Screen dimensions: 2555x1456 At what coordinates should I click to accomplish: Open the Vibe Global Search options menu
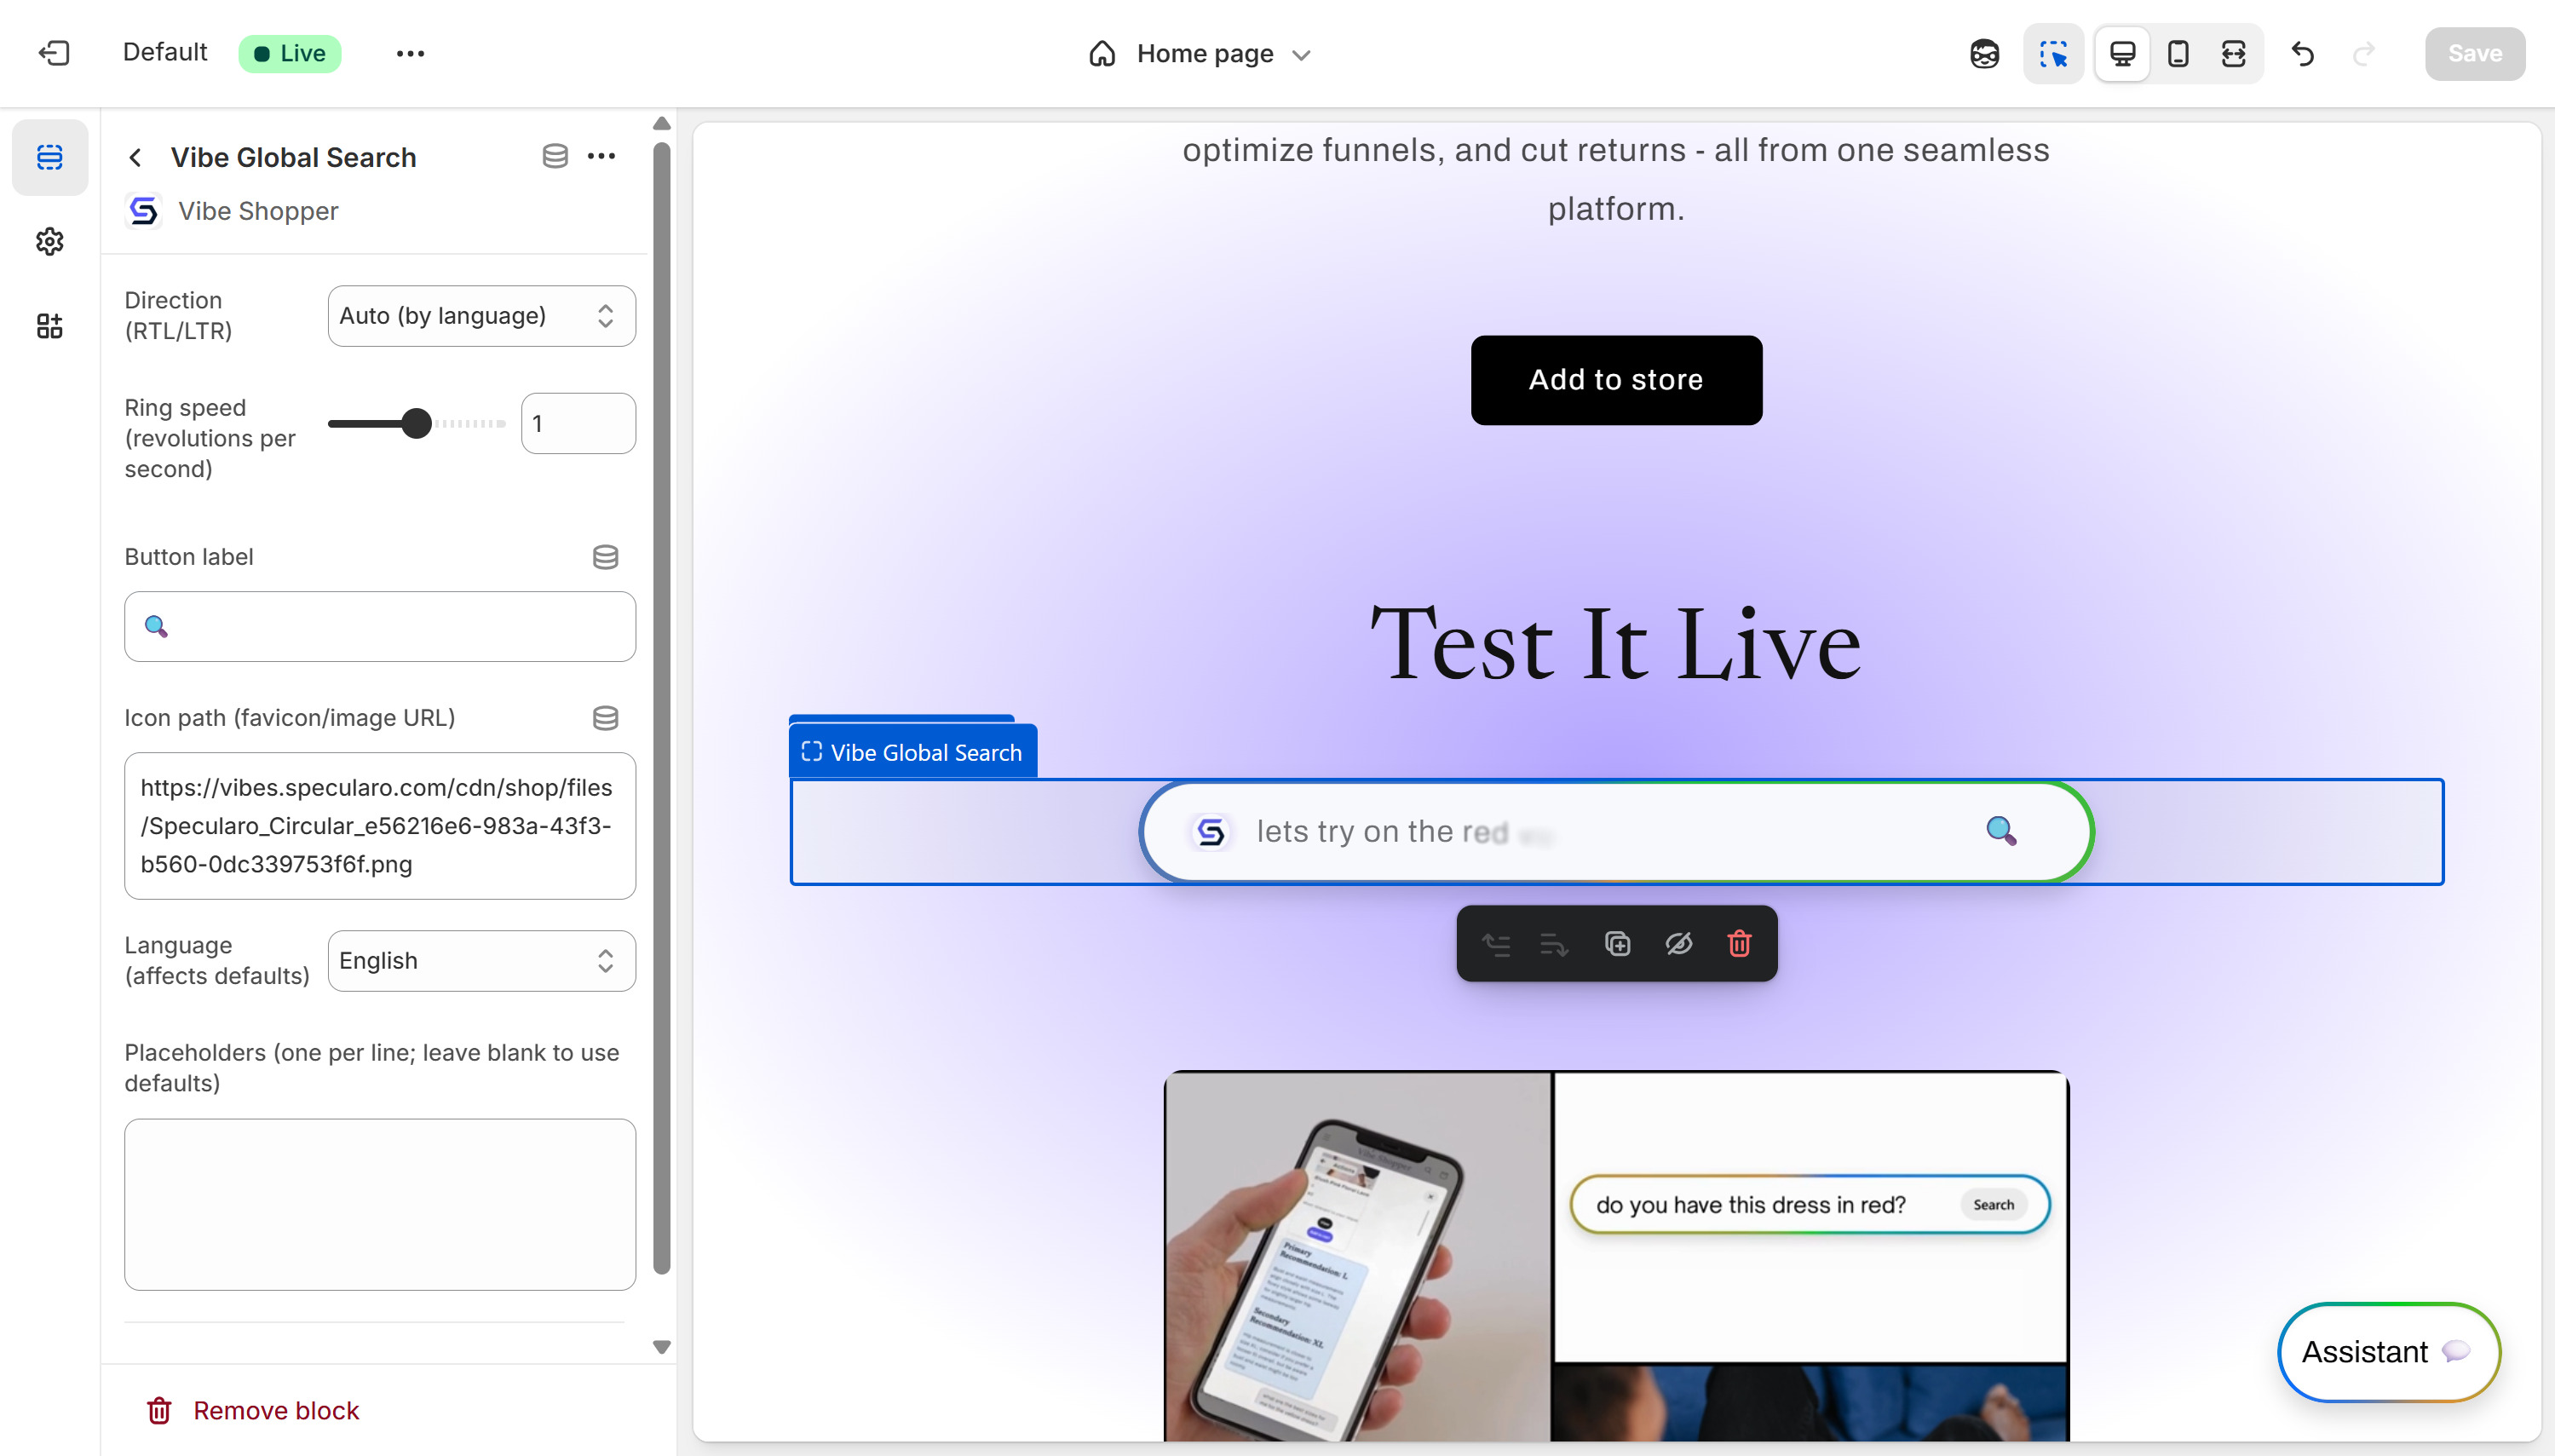(x=602, y=156)
